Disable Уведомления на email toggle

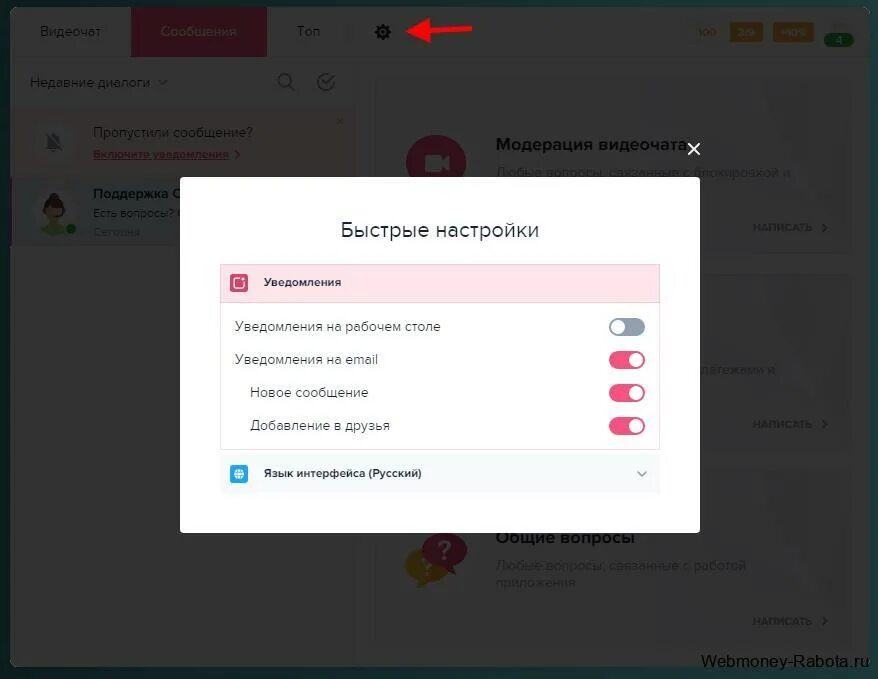pyautogui.click(x=627, y=360)
